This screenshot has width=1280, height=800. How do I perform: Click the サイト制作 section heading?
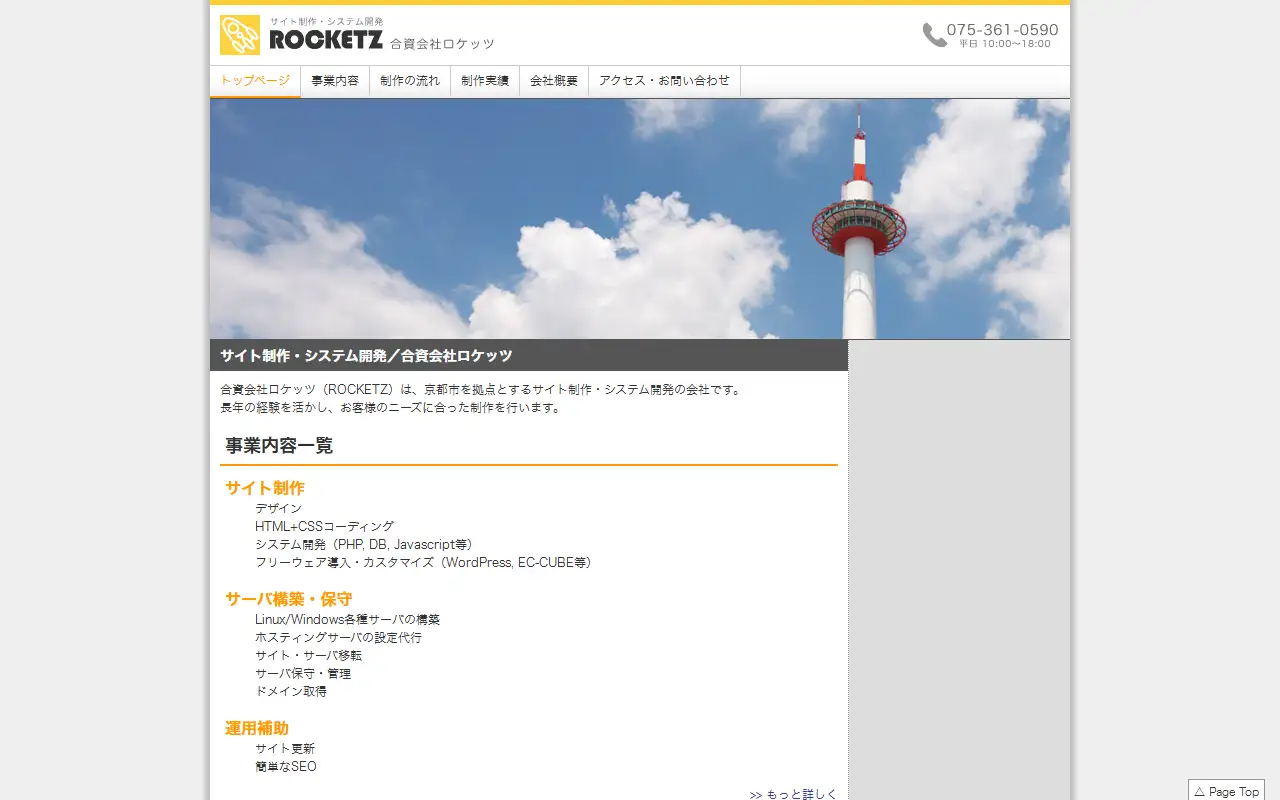(x=265, y=488)
